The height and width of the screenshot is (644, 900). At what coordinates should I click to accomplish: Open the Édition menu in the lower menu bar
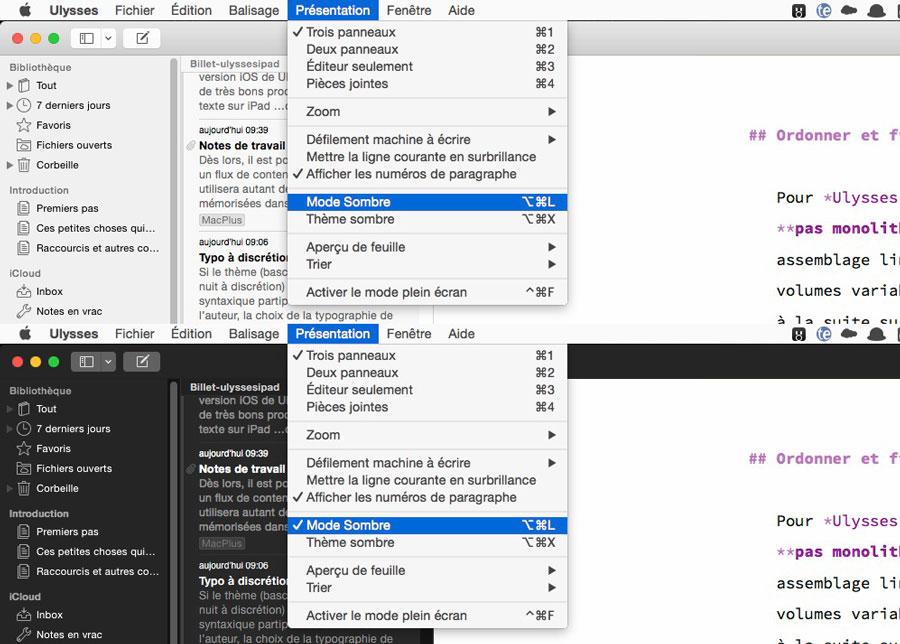(191, 333)
